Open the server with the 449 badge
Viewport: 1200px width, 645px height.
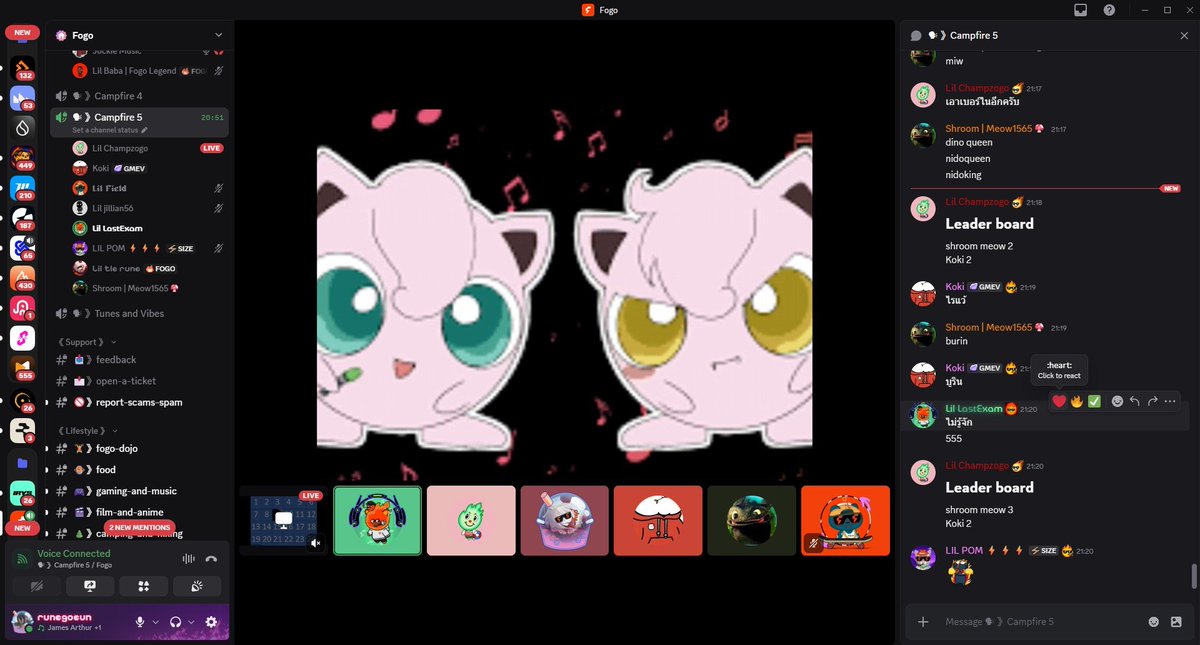22,158
